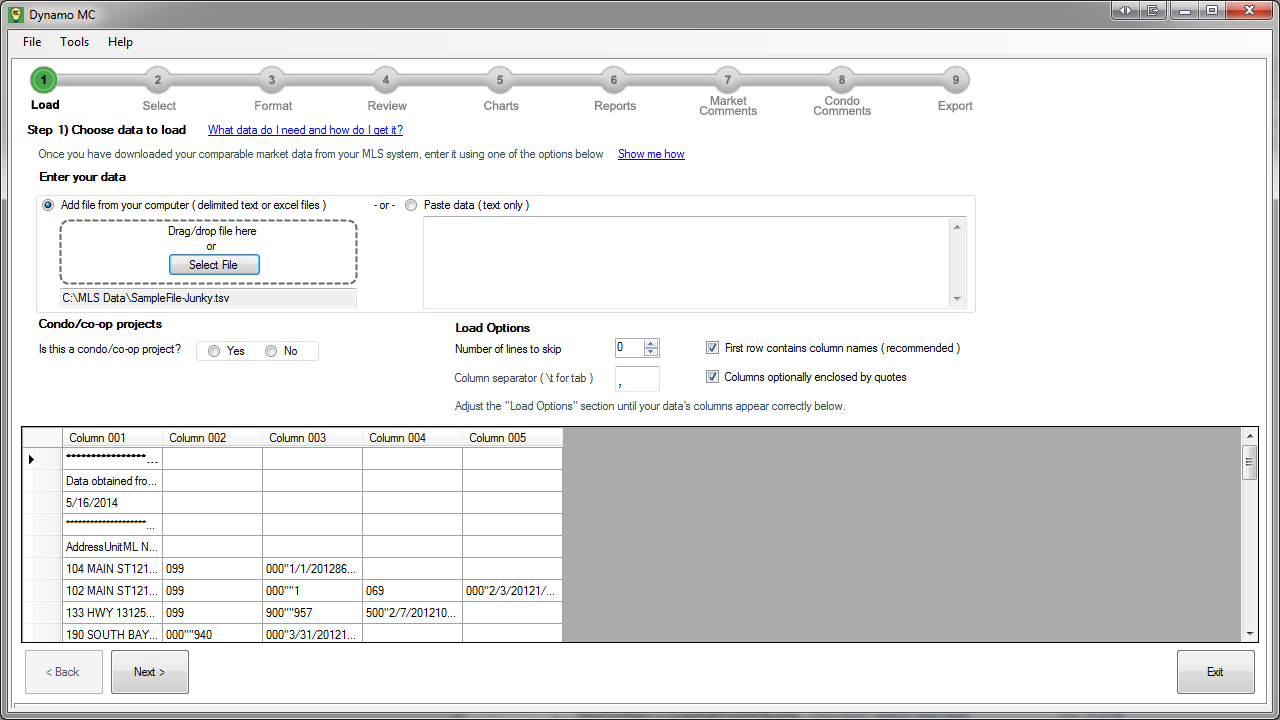Click the paste data text area

(x=686, y=262)
